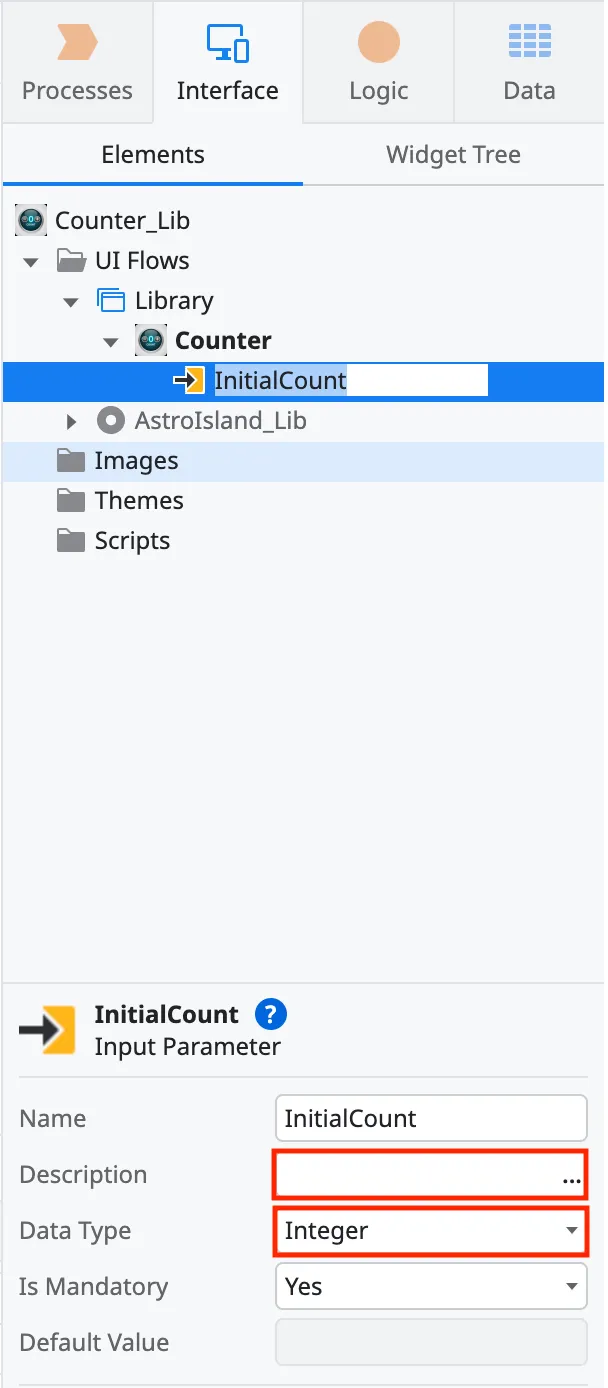Open the Elements tab
608x1388 pixels.
pyautogui.click(x=152, y=154)
